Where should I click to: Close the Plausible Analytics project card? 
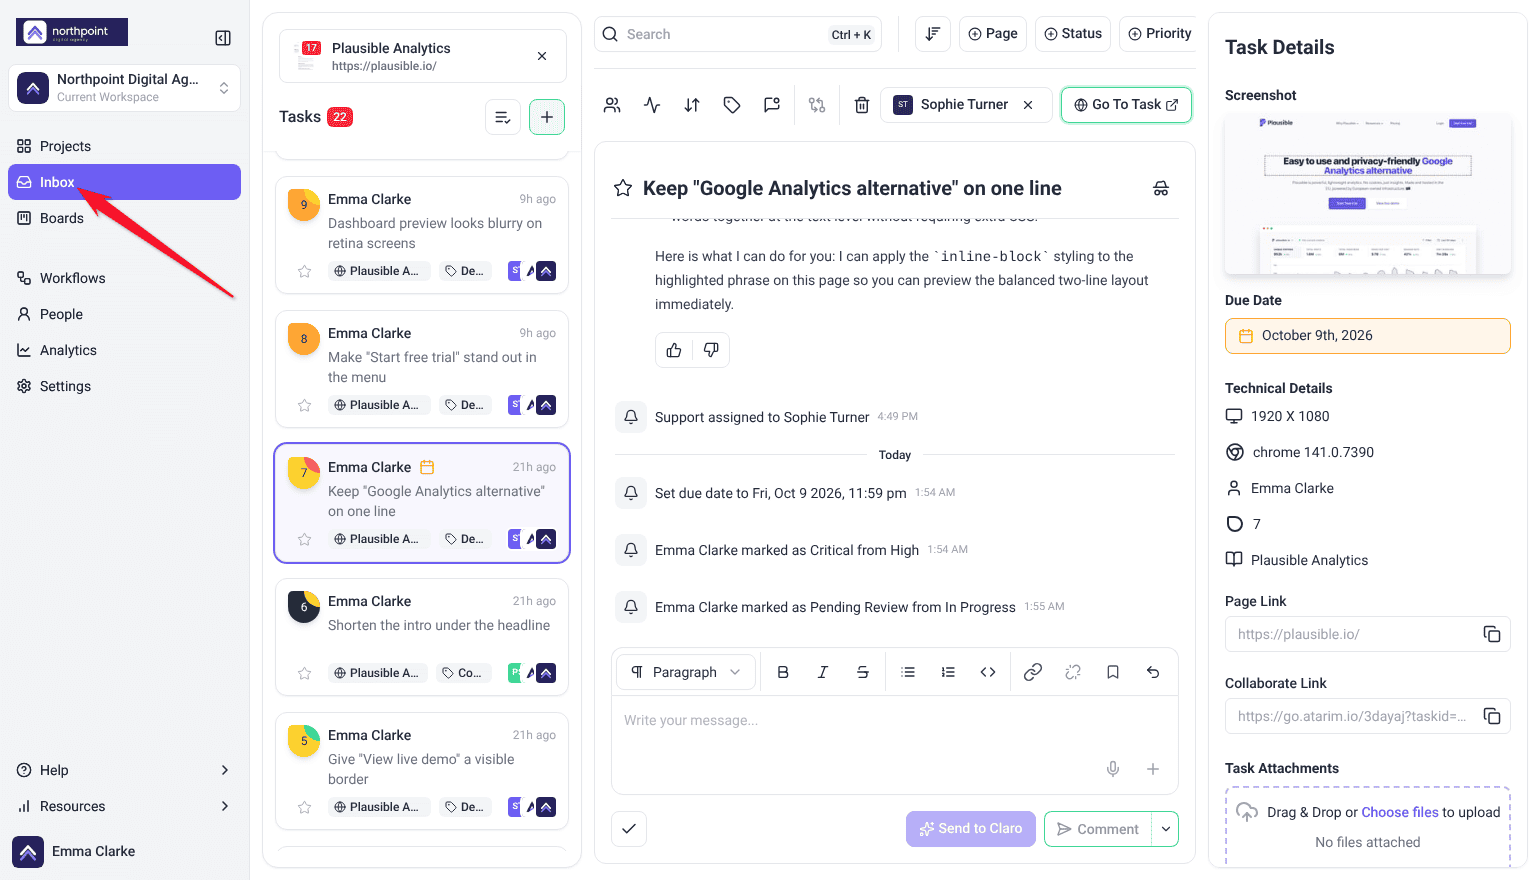[542, 56]
